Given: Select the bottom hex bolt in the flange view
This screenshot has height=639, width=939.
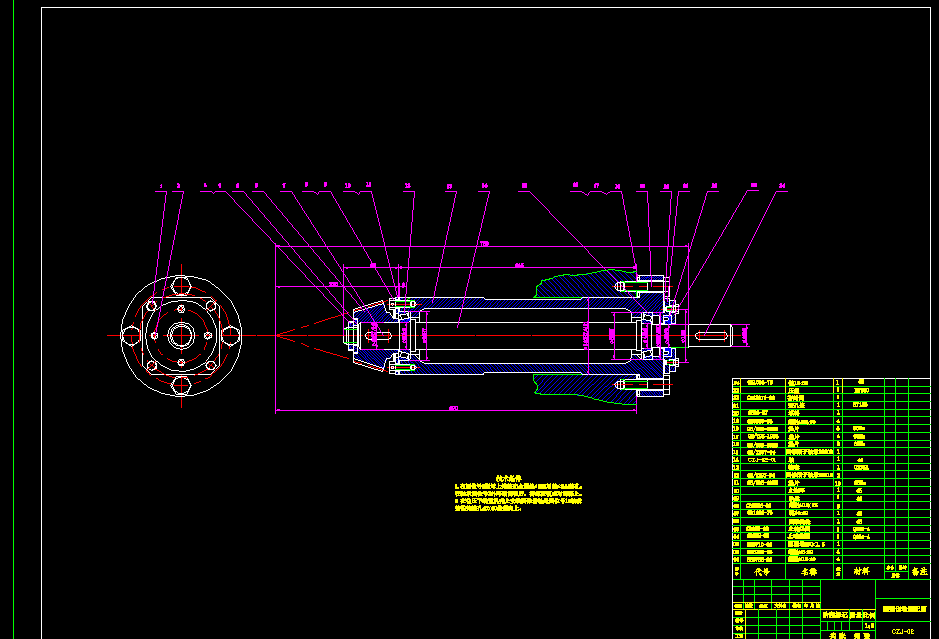Looking at the screenshot, I should (181, 386).
